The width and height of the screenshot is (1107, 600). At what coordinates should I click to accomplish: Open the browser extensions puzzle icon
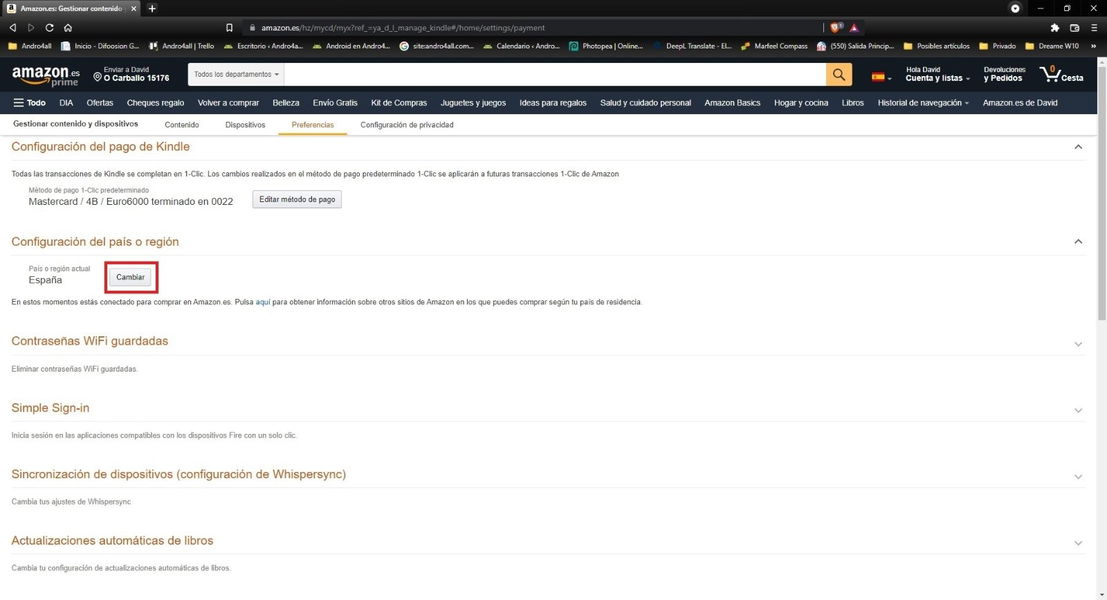[1055, 28]
